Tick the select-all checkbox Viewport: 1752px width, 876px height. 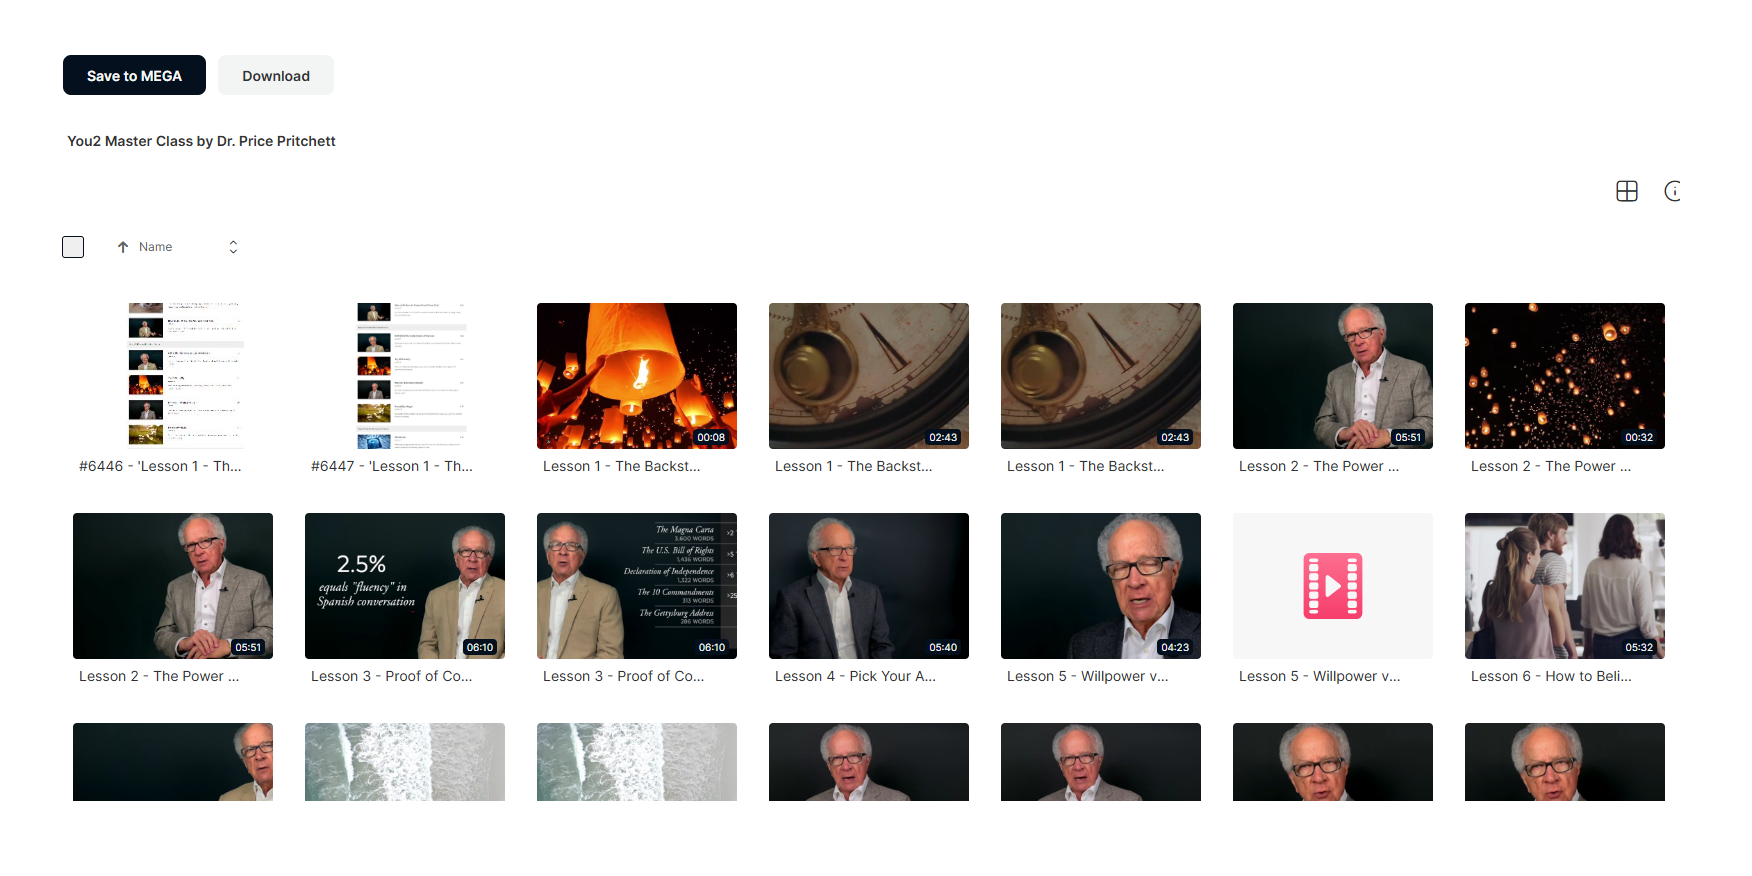pyautogui.click(x=73, y=247)
